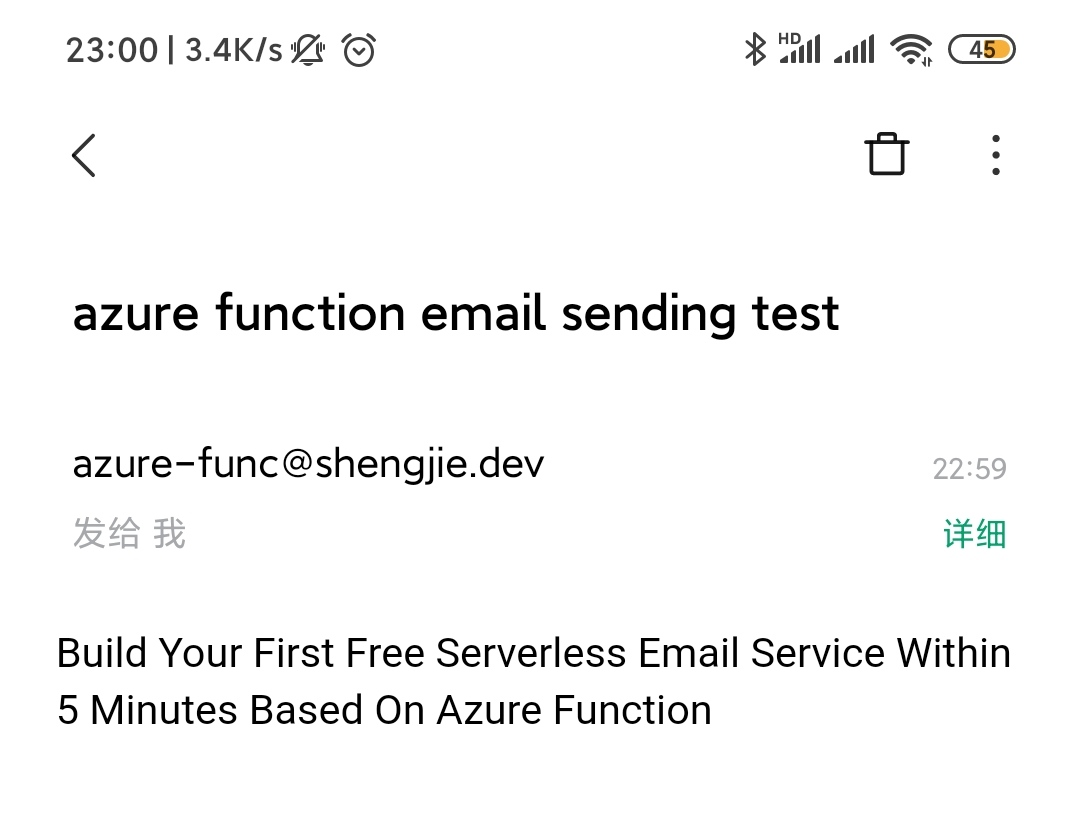Image resolution: width=1080 pixels, height=830 pixels.
Task: Tap the HD signal strength bars
Action: click(x=799, y=48)
